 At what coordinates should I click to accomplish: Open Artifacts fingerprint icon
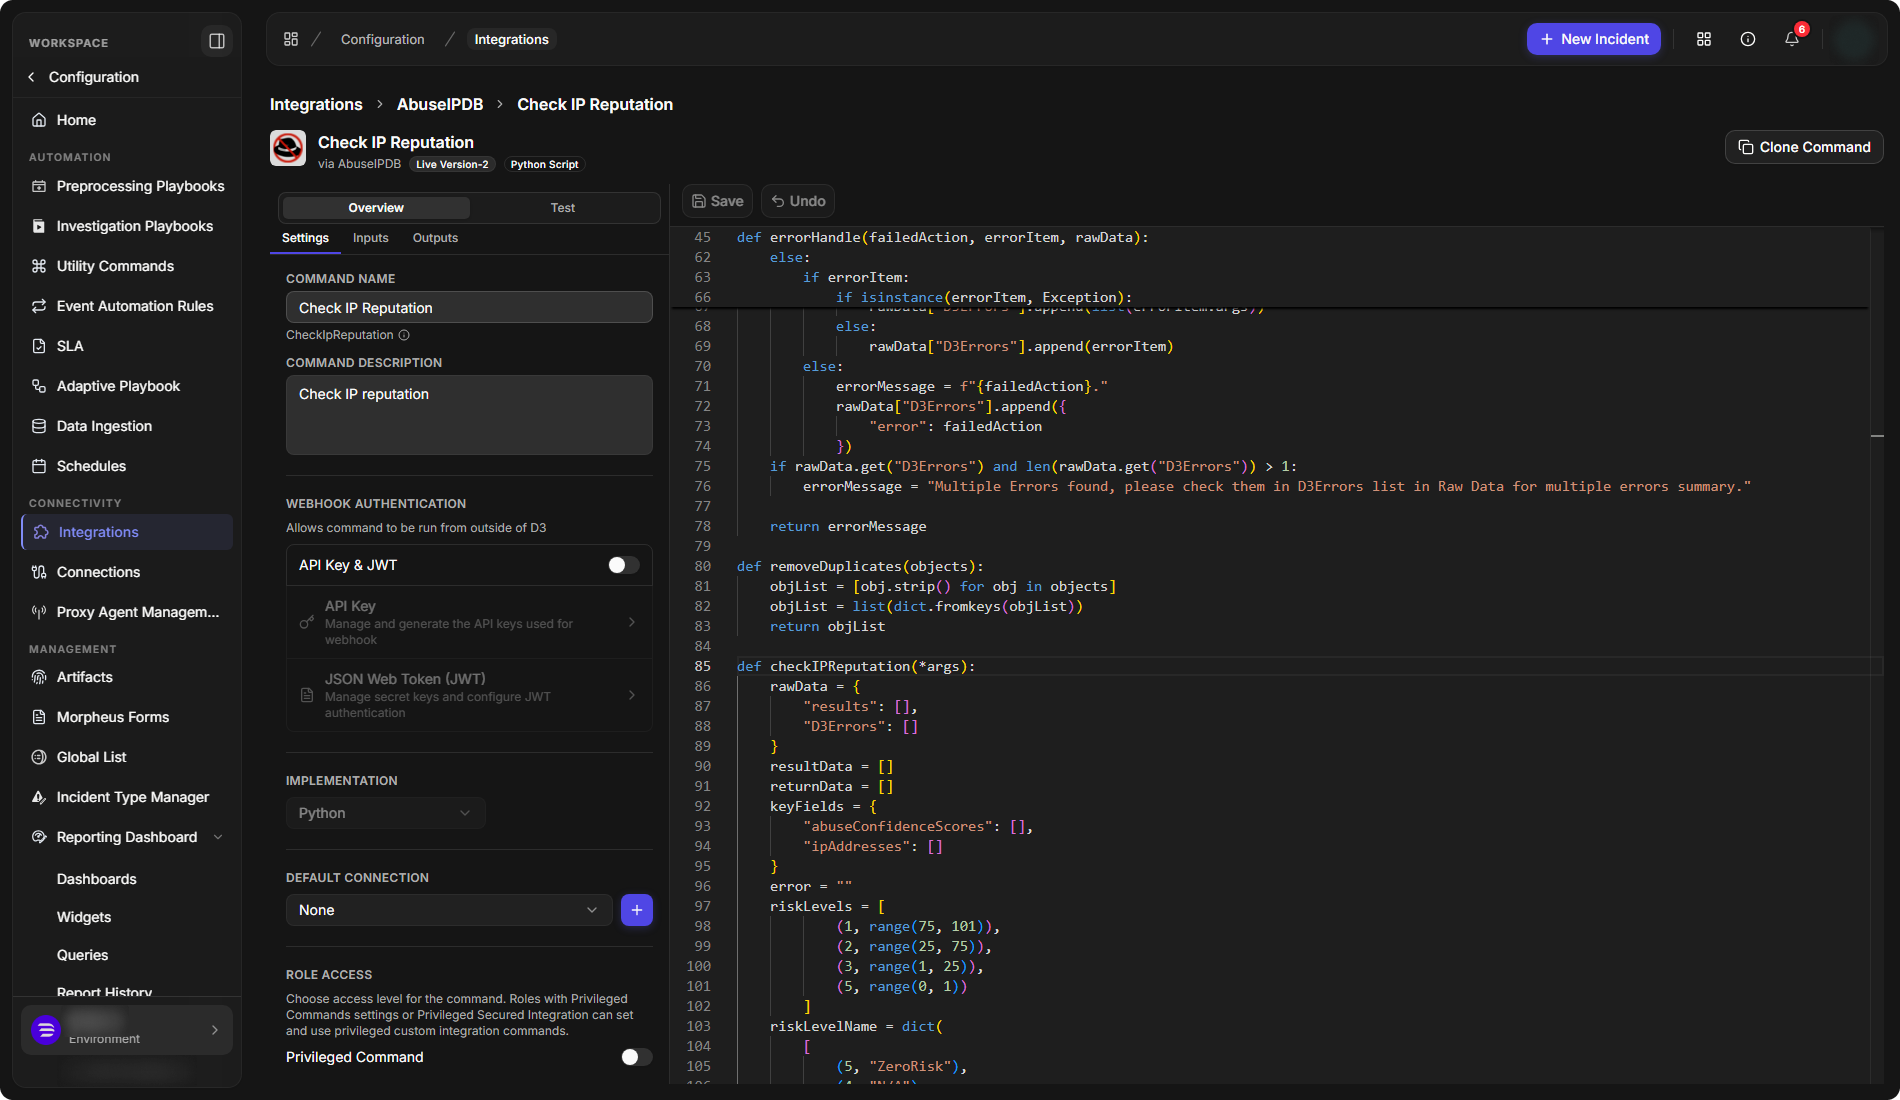tap(39, 677)
